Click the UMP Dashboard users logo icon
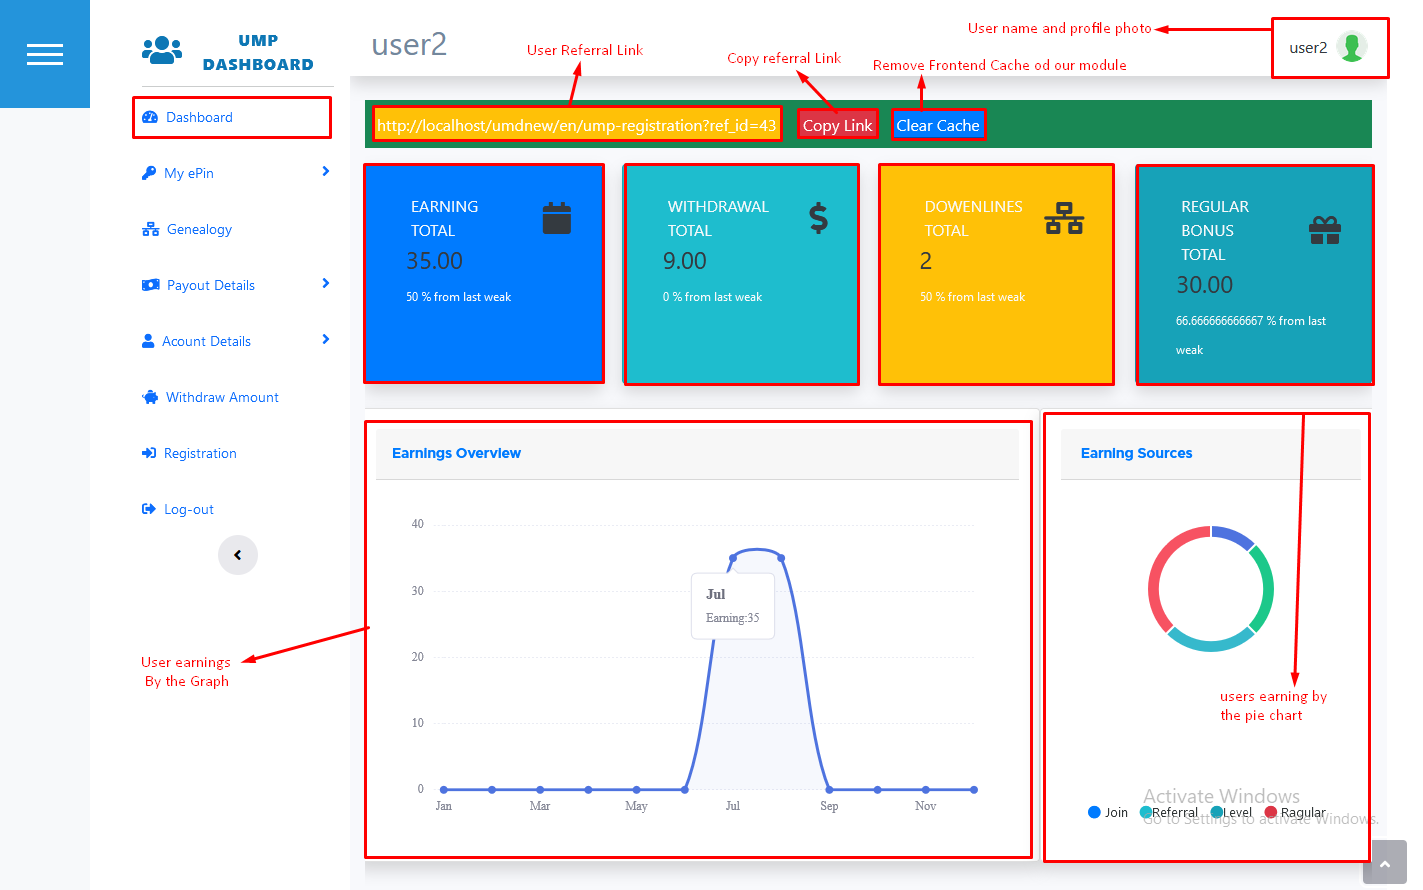Image resolution: width=1423 pixels, height=890 pixels. pyautogui.click(x=162, y=50)
